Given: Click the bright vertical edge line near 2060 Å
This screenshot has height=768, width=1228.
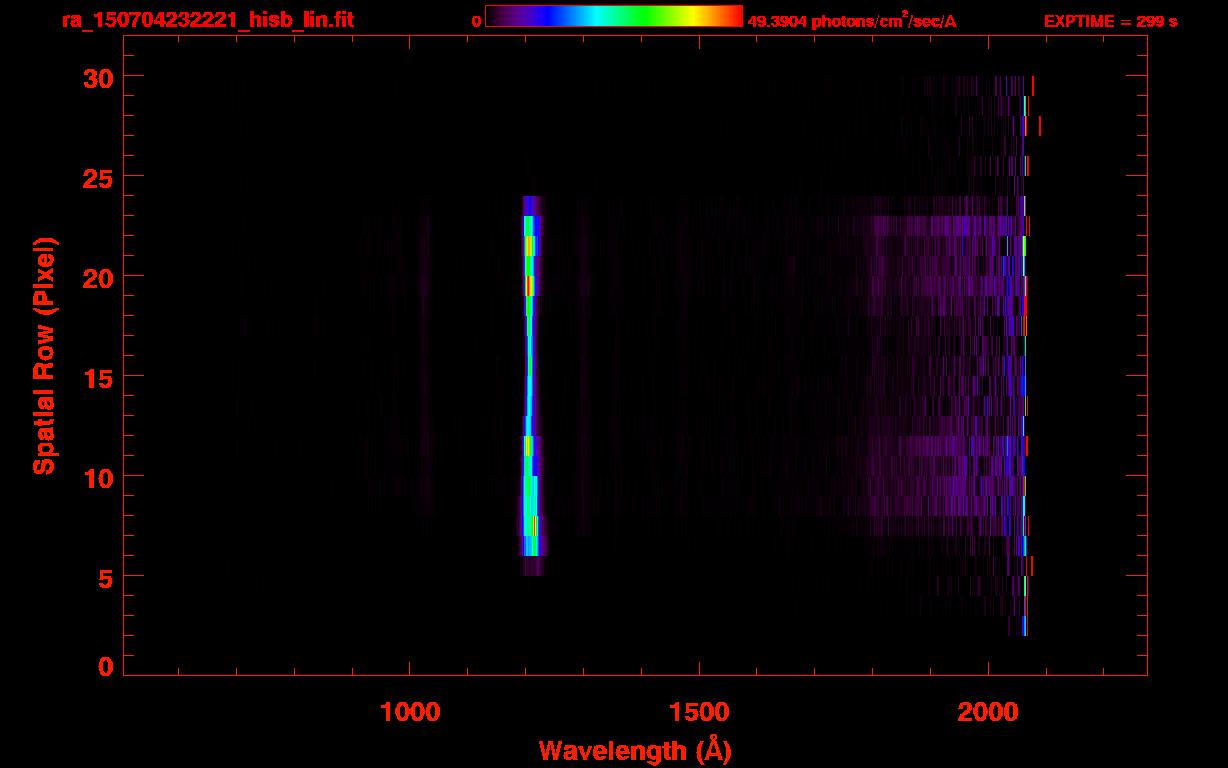Looking at the screenshot, I should pos(1025,355).
